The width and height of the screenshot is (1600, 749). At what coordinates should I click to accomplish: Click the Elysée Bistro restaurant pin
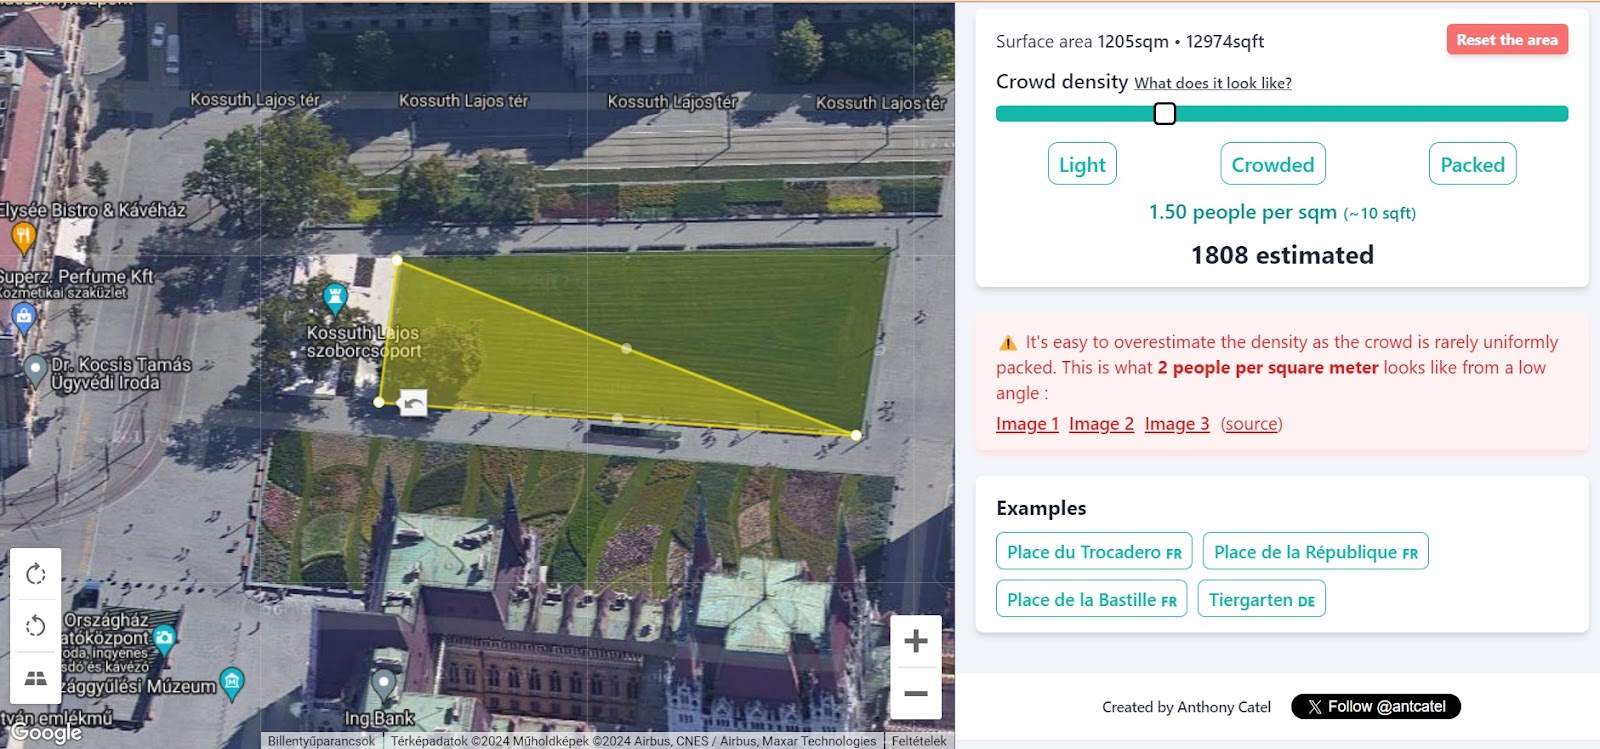23,237
